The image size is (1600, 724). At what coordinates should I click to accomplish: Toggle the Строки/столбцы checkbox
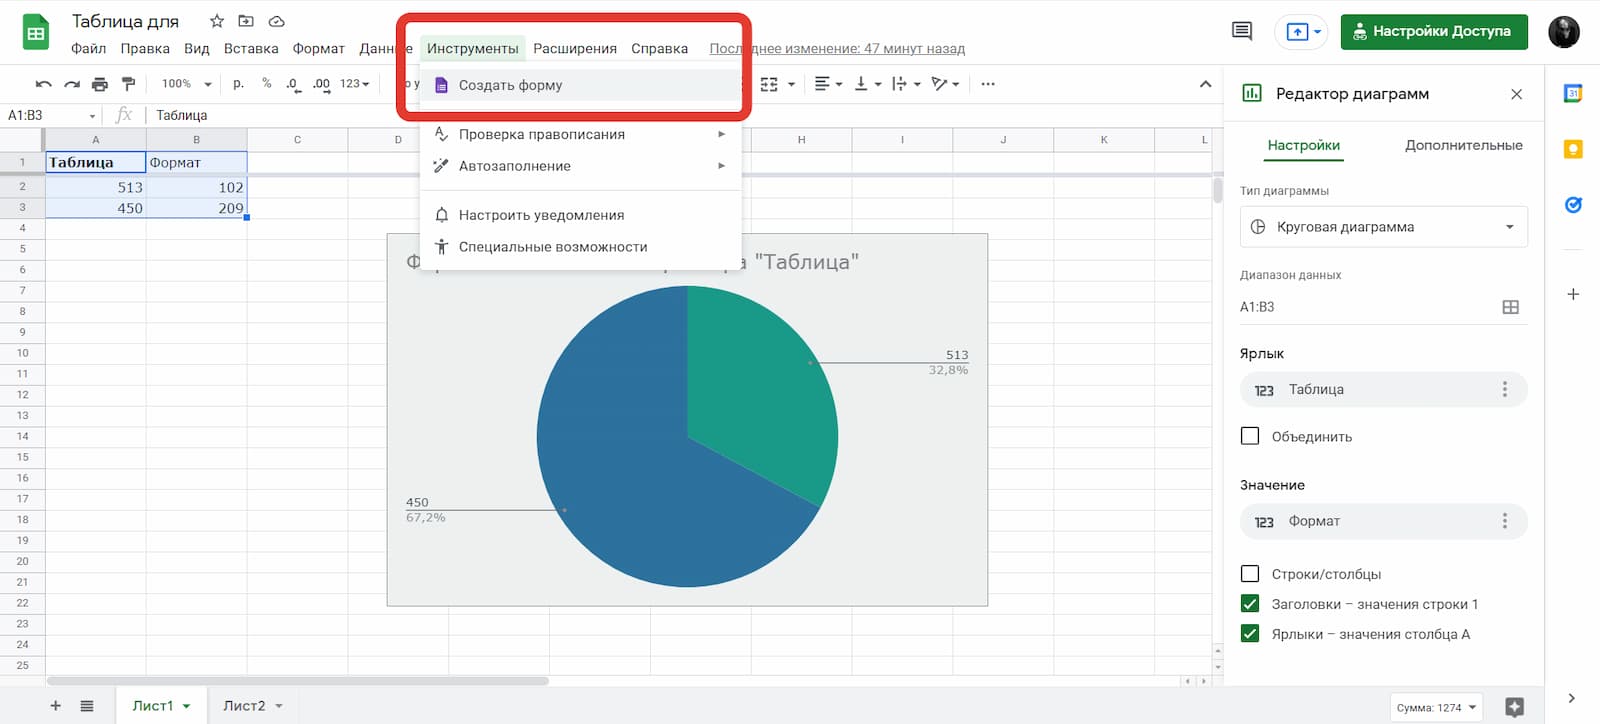coord(1250,574)
